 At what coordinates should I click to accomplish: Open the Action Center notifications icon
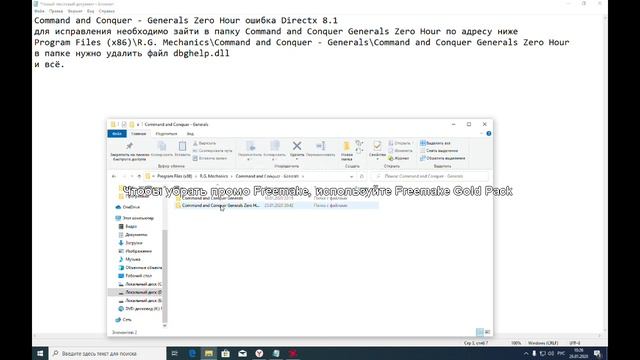(598, 353)
